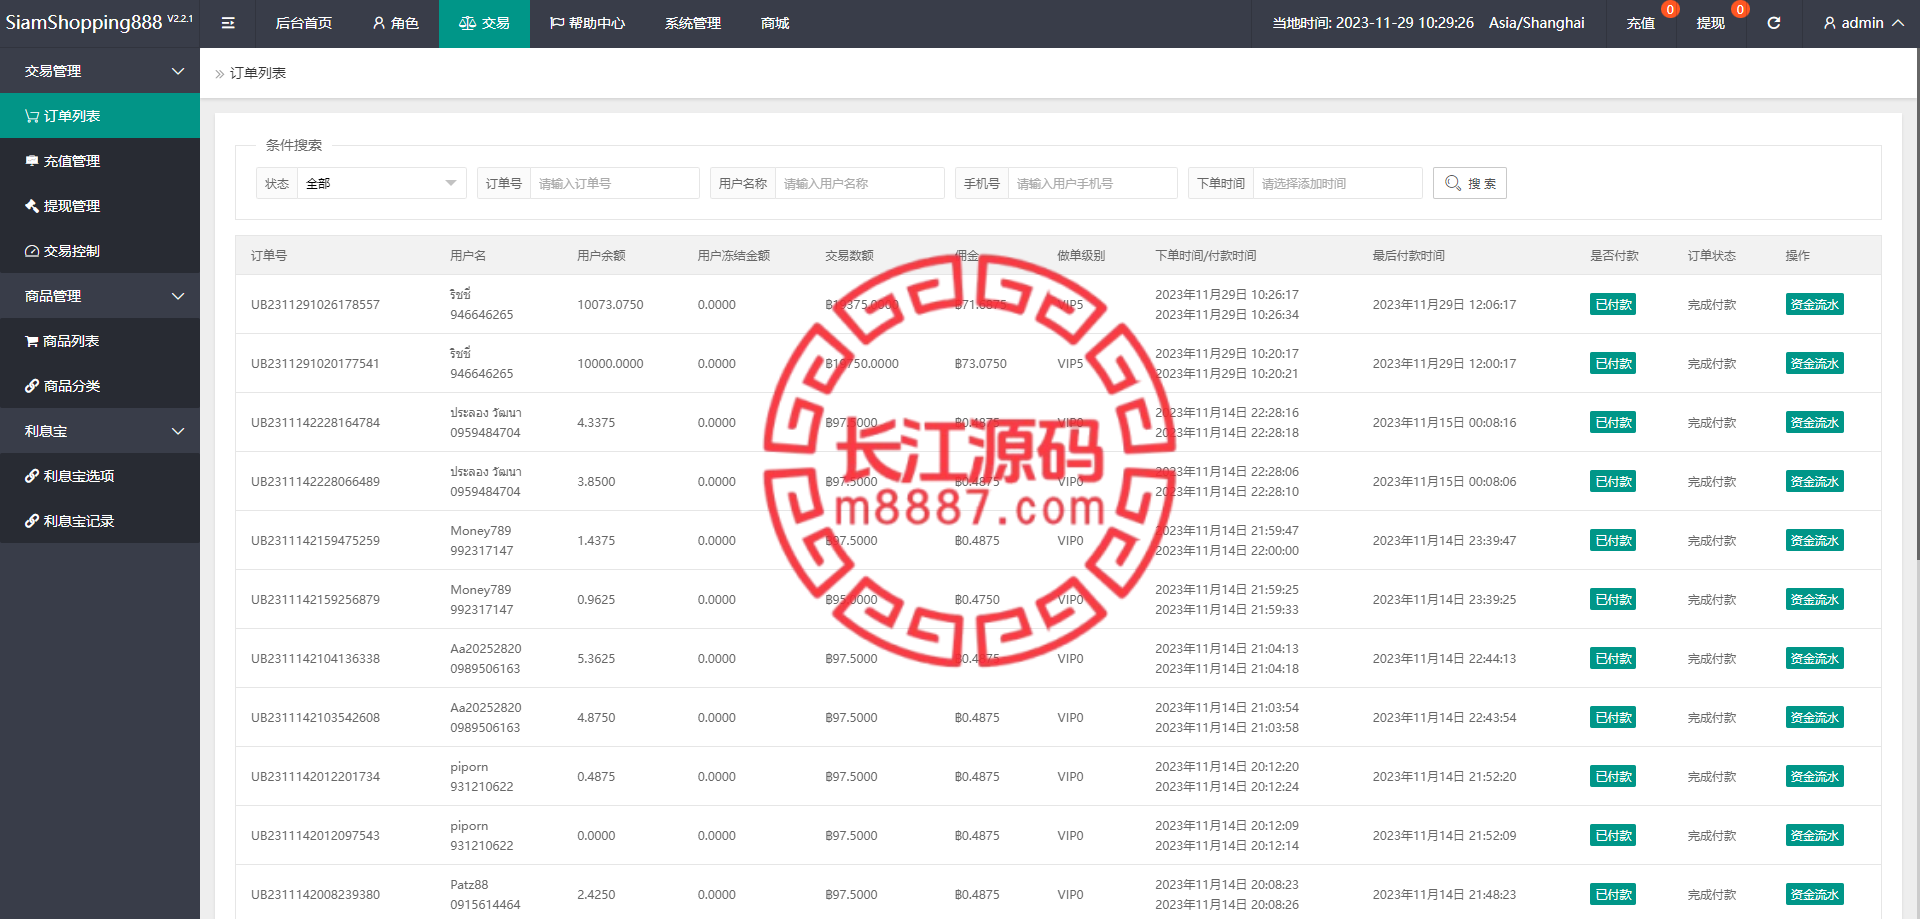Image resolution: width=1920 pixels, height=919 pixels.
Task: Click 已付款 badge for order UB2311142012201734
Action: [1613, 776]
